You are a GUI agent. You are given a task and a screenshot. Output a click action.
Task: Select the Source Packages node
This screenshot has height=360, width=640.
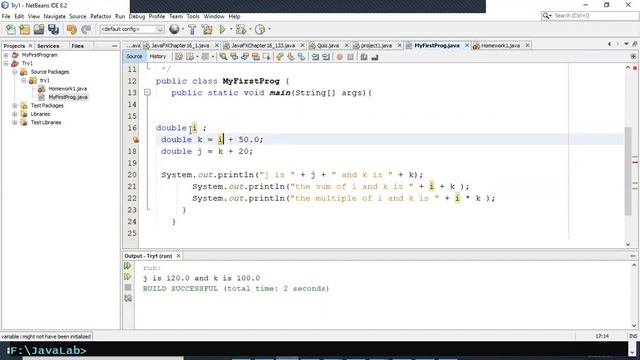click(50, 72)
